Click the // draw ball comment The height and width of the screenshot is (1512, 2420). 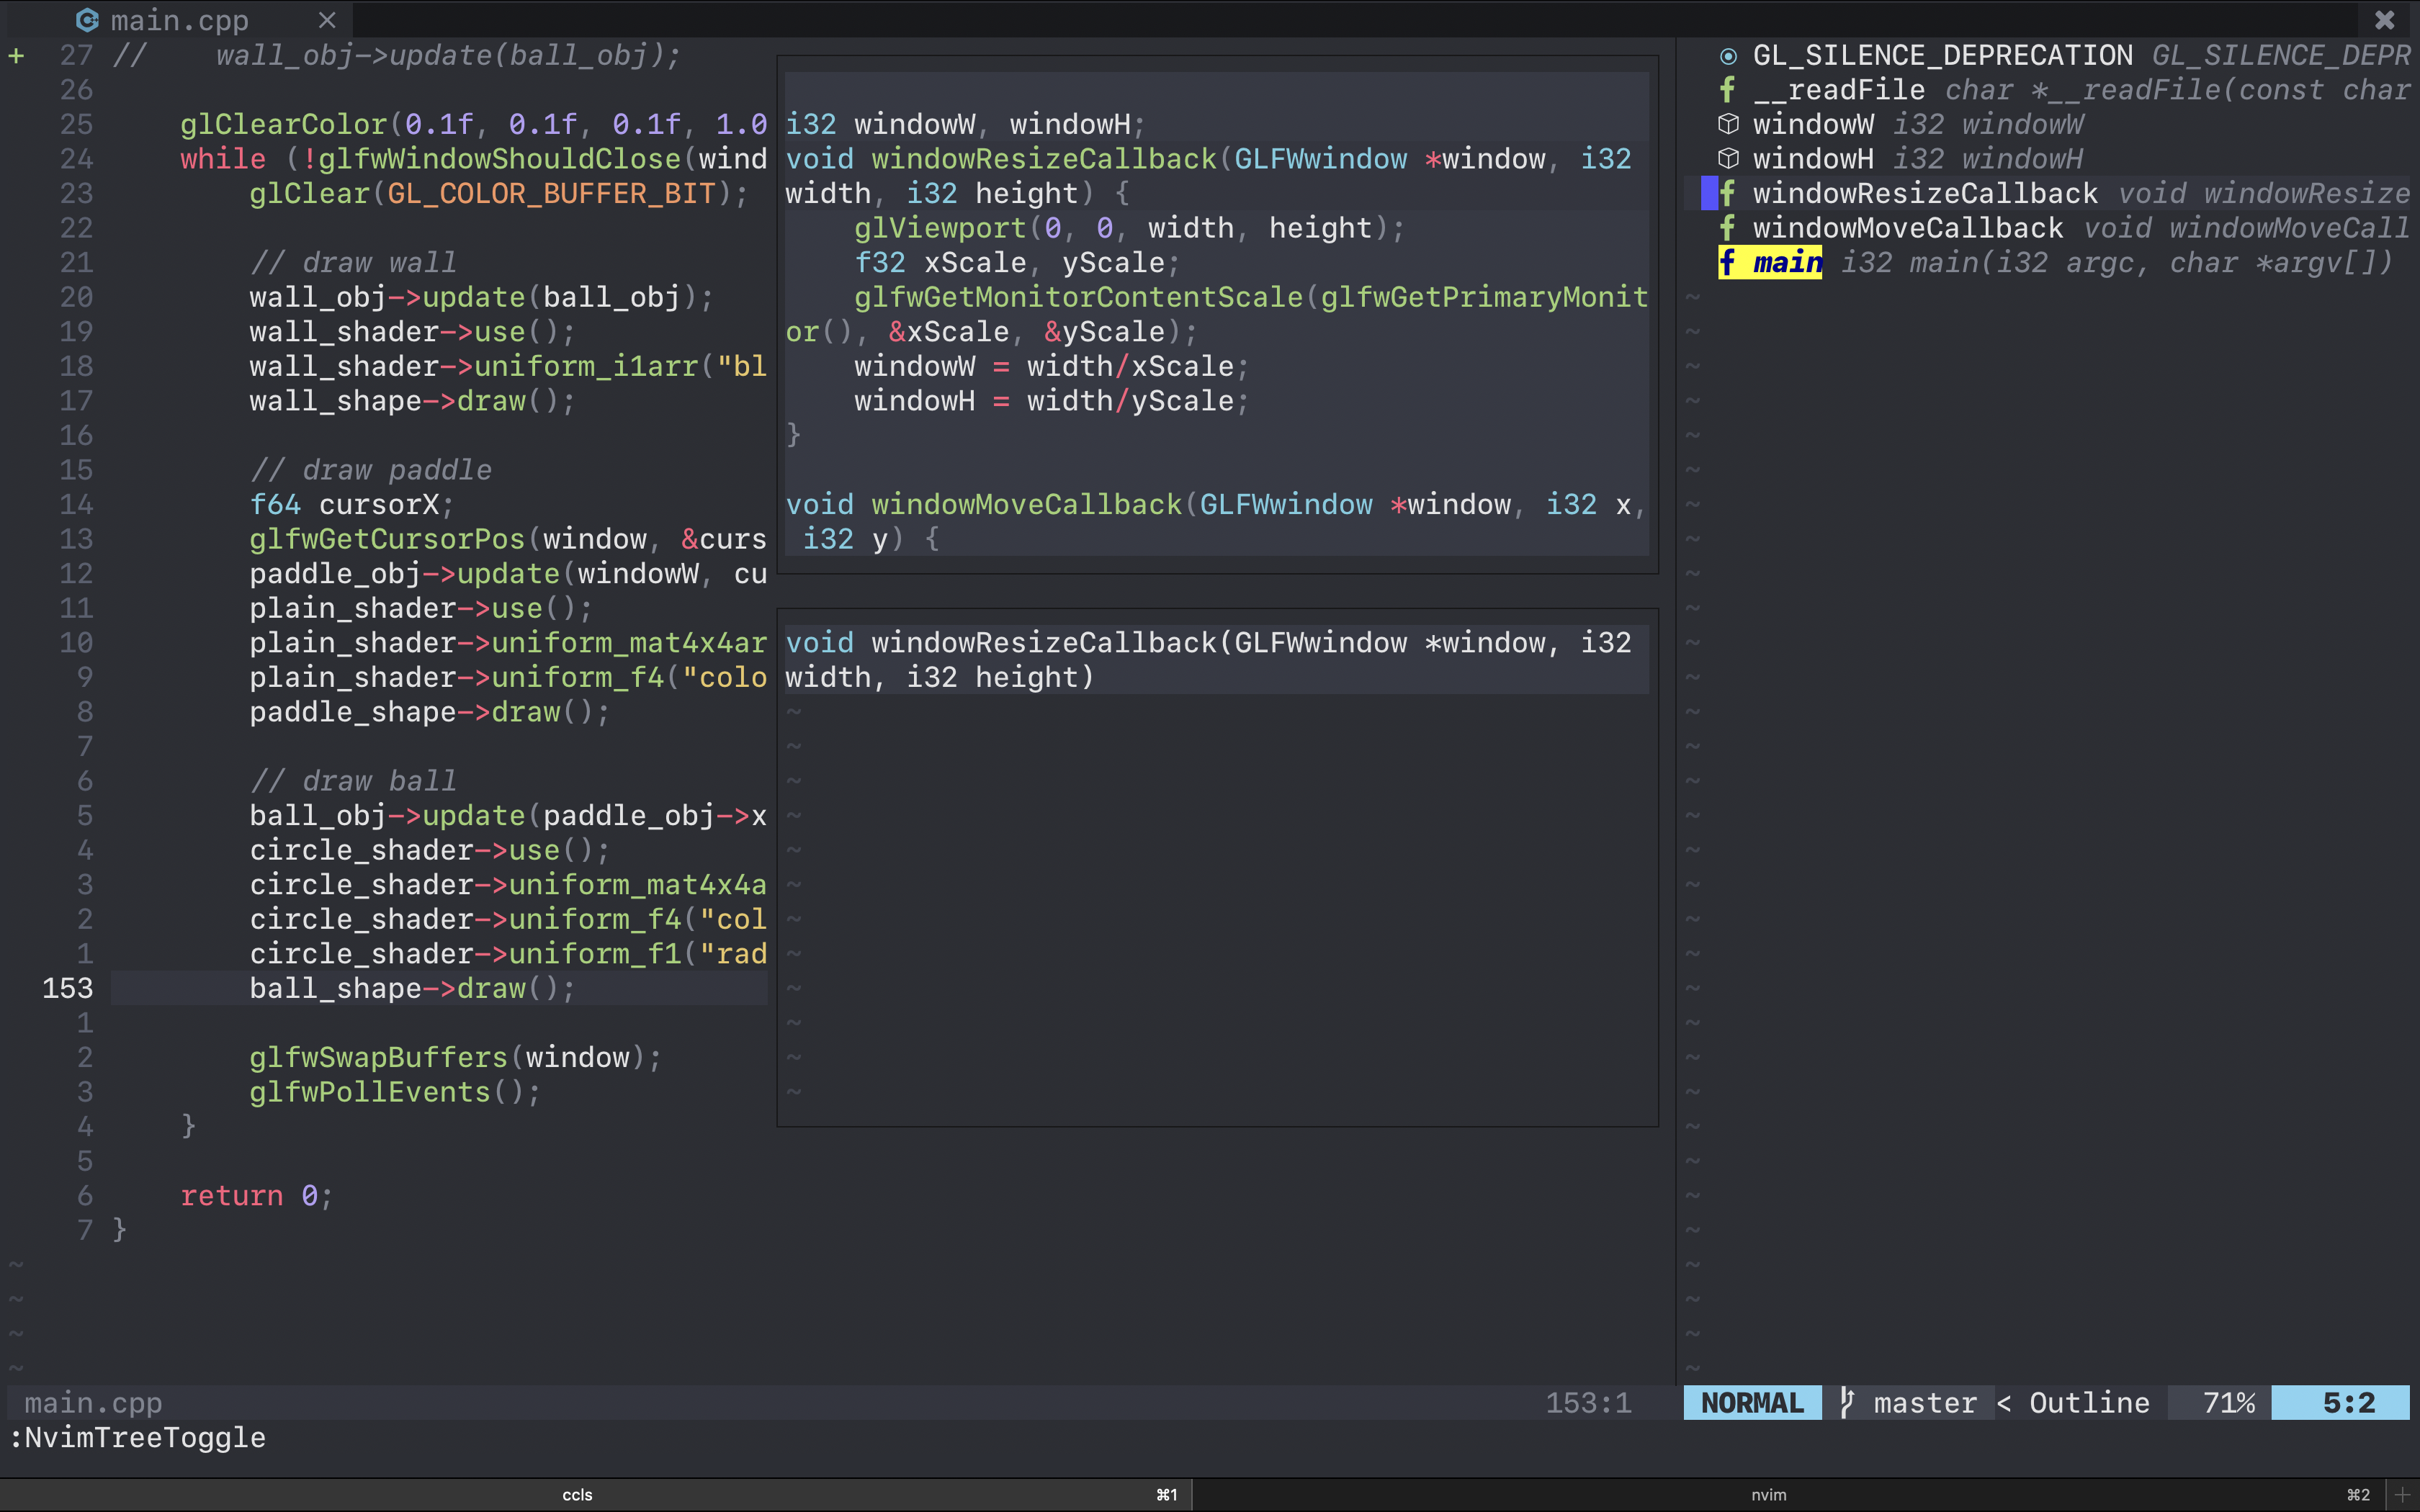click(x=353, y=781)
